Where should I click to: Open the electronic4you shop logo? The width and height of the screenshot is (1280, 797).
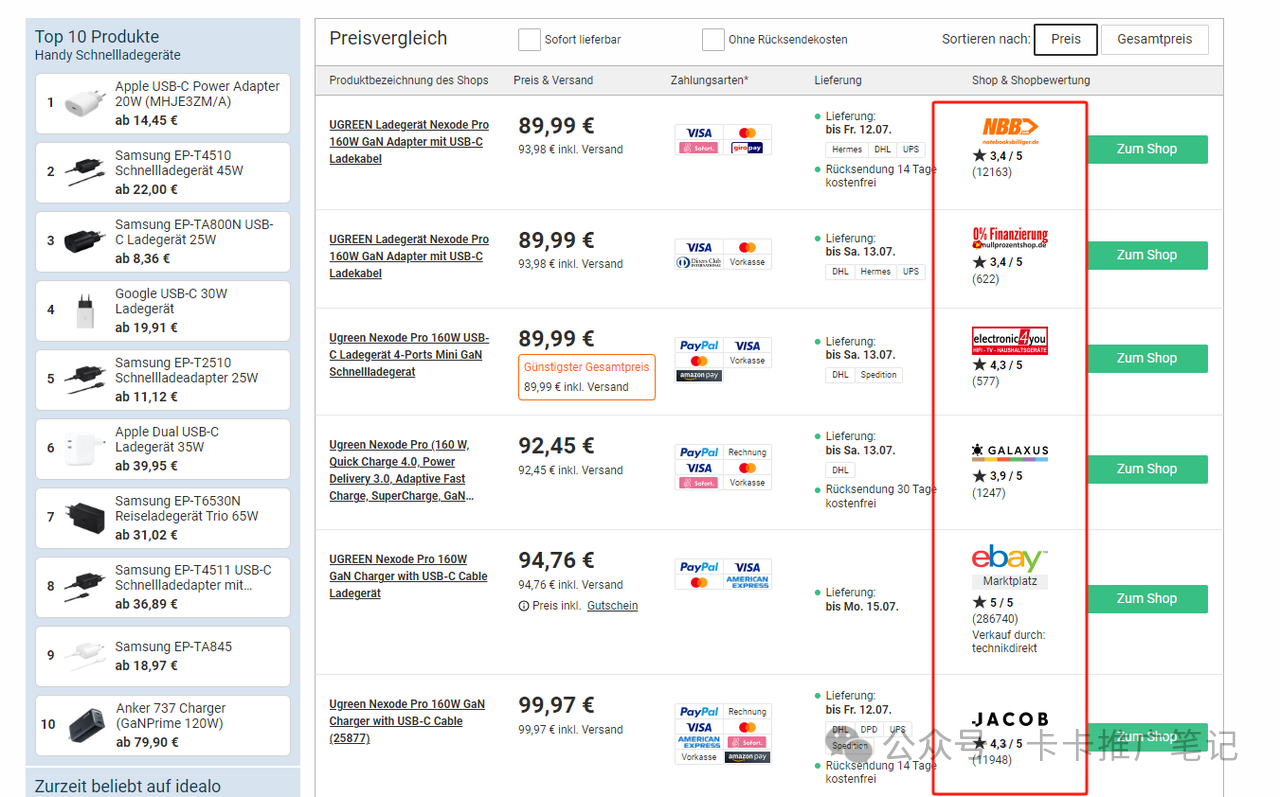coord(1010,341)
